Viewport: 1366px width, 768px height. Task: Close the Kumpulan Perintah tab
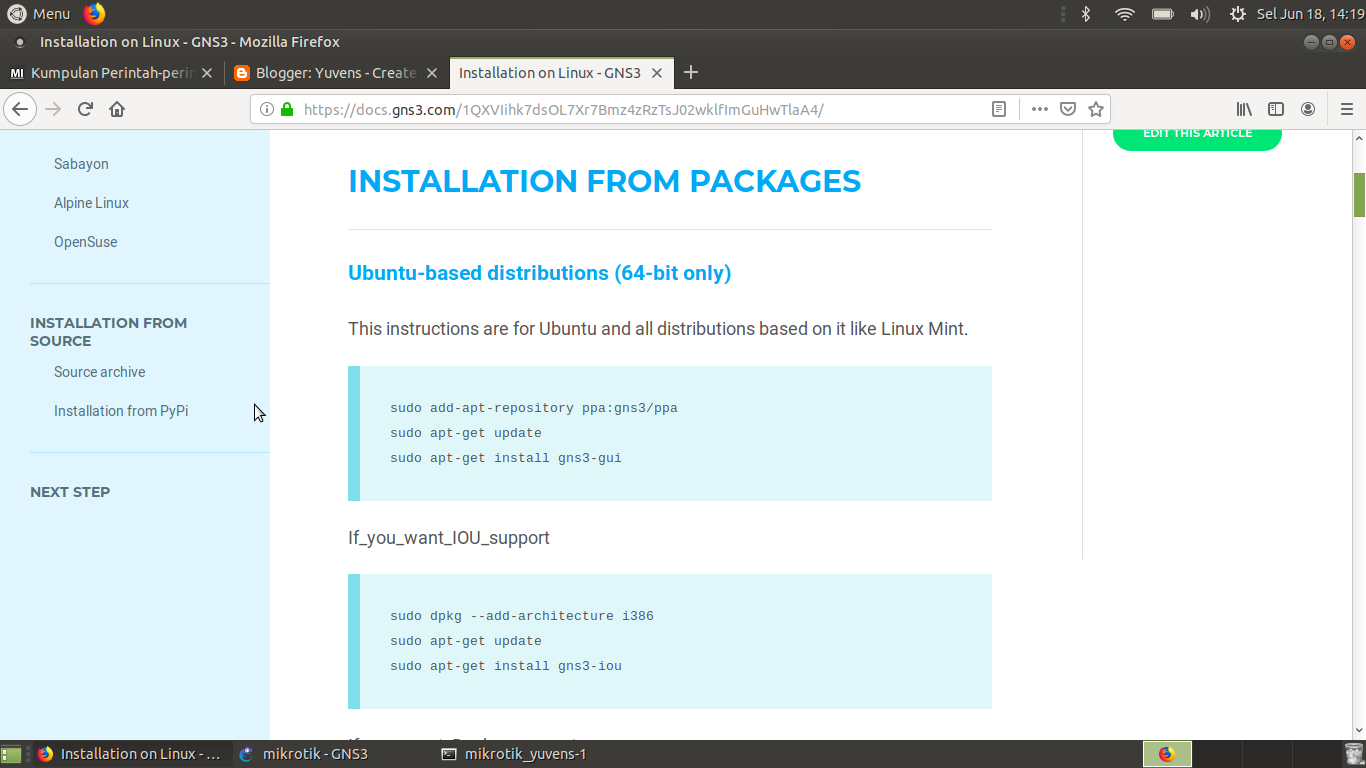(207, 73)
